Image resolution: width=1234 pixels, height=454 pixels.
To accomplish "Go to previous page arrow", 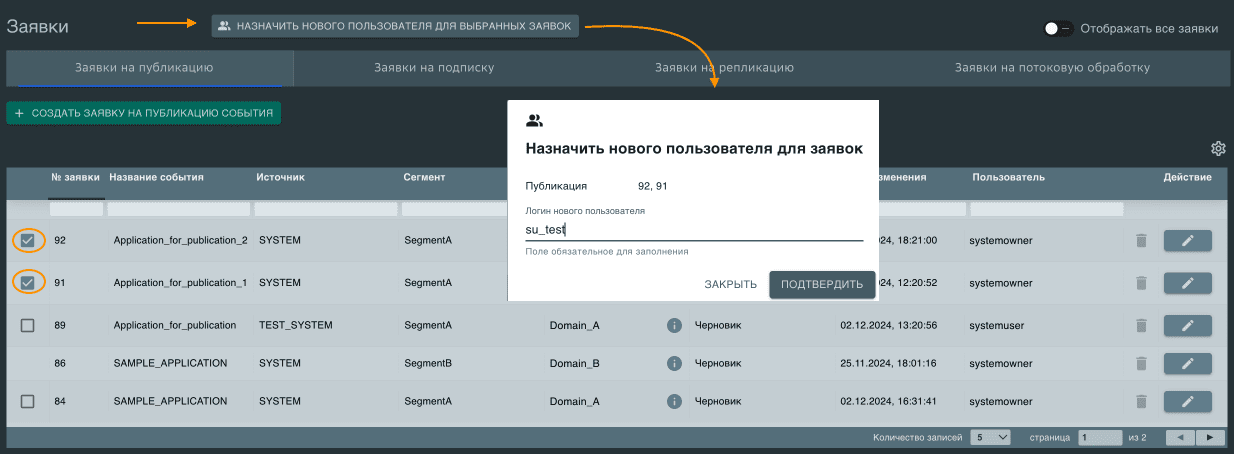I will (x=1182, y=437).
